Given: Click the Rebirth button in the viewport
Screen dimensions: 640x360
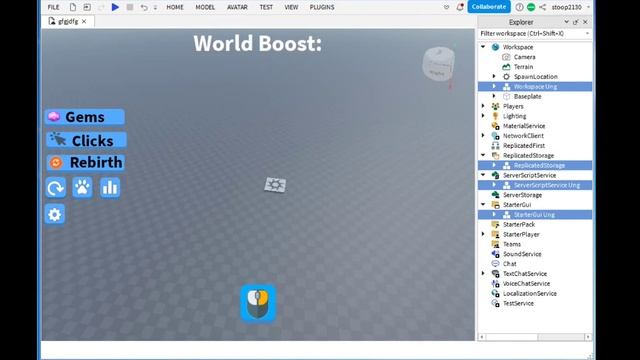Looking at the screenshot, I should (x=86, y=162).
